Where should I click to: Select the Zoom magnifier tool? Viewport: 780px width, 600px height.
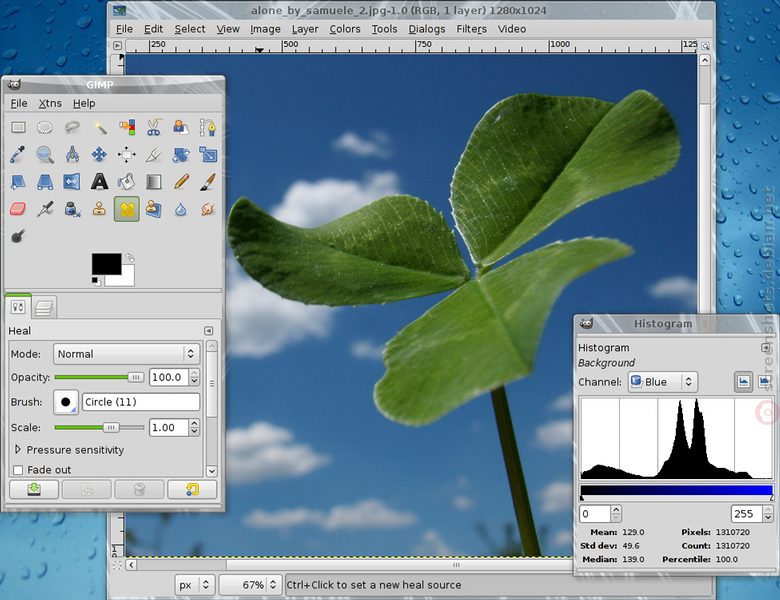[45, 155]
